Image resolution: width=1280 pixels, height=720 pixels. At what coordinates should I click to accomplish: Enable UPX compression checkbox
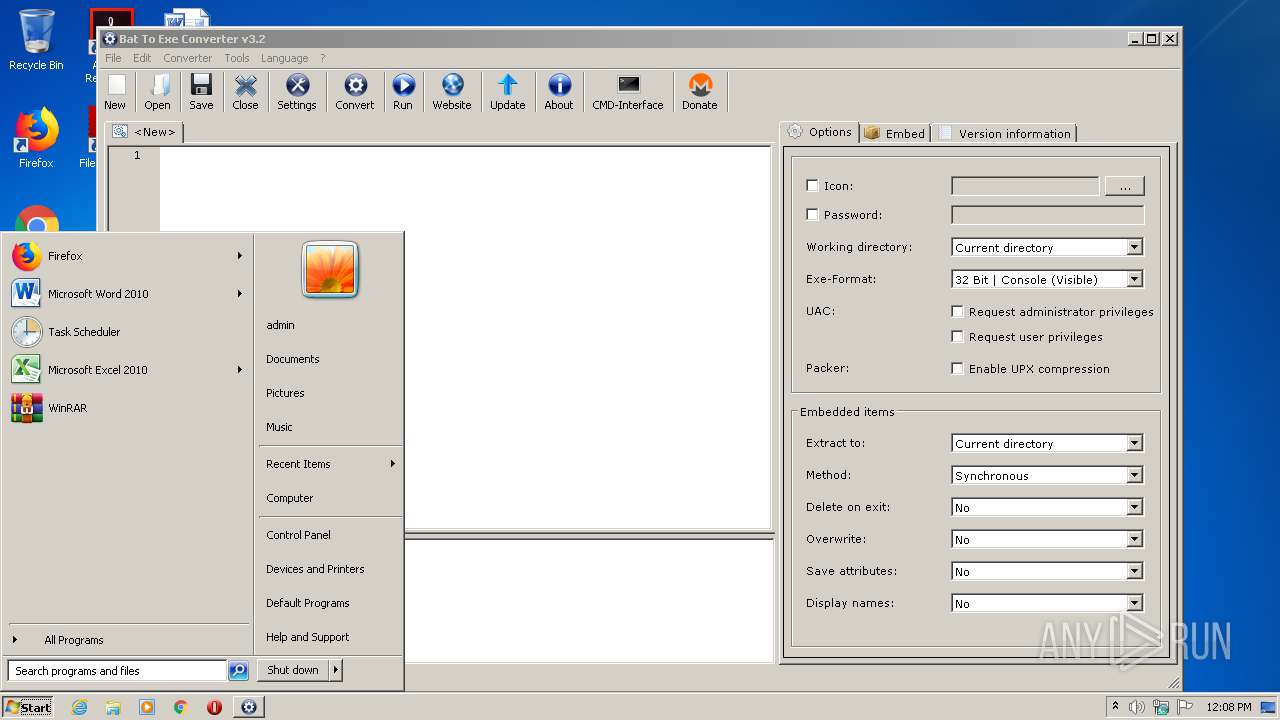point(958,369)
